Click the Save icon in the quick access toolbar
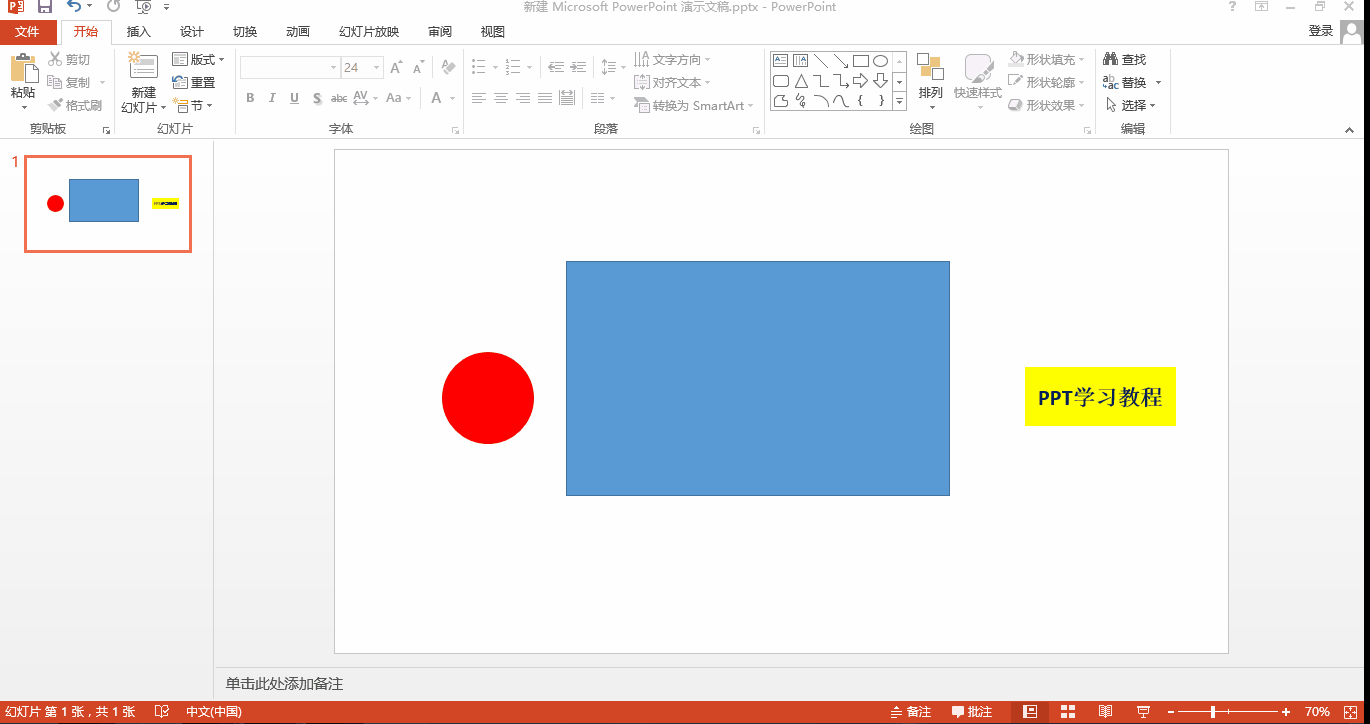This screenshot has height=724, width=1370. (x=45, y=7)
